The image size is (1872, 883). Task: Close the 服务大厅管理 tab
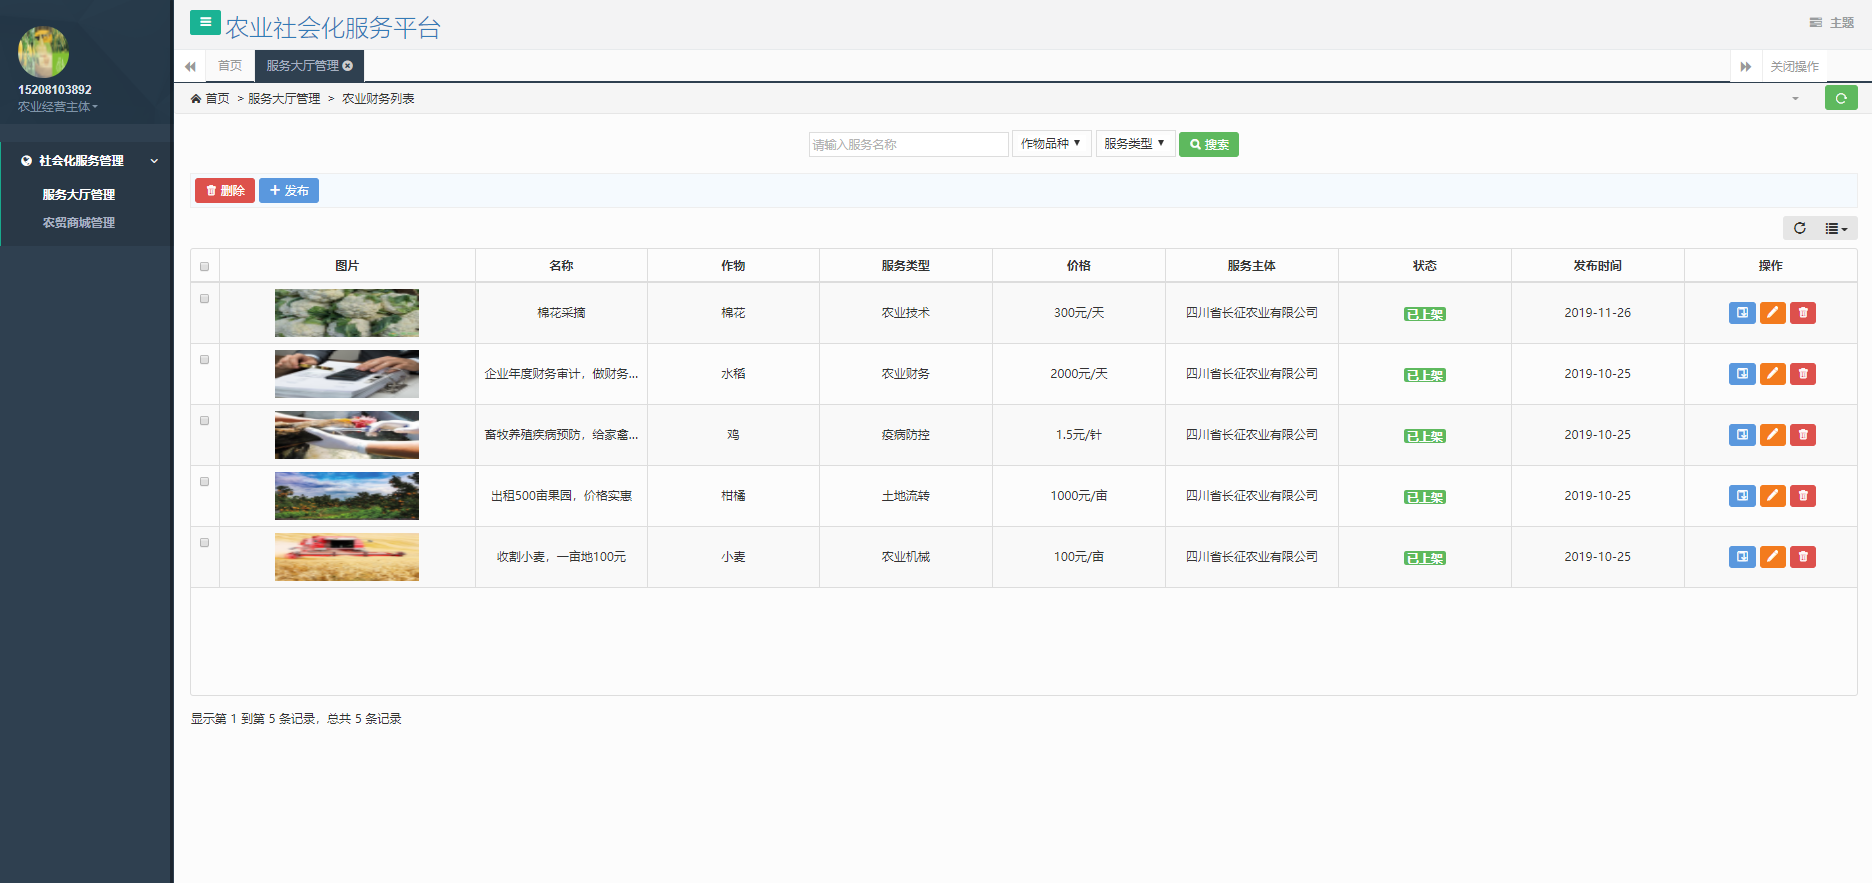tap(348, 66)
